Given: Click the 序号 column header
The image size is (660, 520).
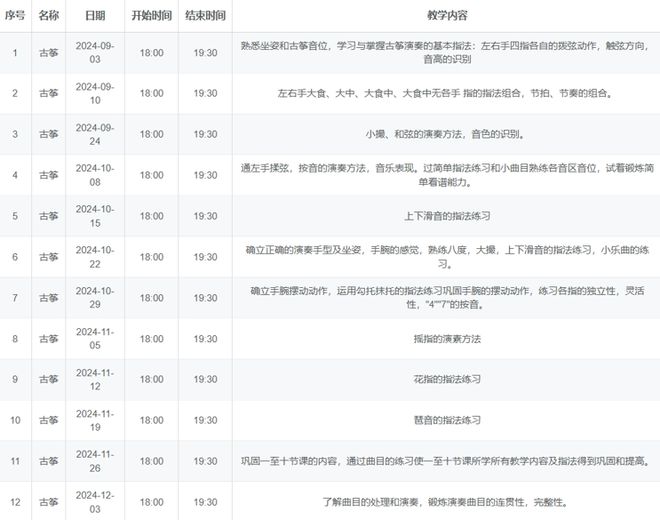Looking at the screenshot, I should pos(15,17).
